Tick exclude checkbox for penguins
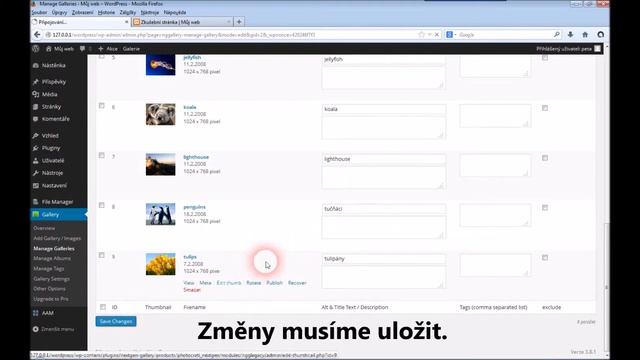Image resolution: width=640 pixels, height=360 pixels. pyautogui.click(x=545, y=208)
